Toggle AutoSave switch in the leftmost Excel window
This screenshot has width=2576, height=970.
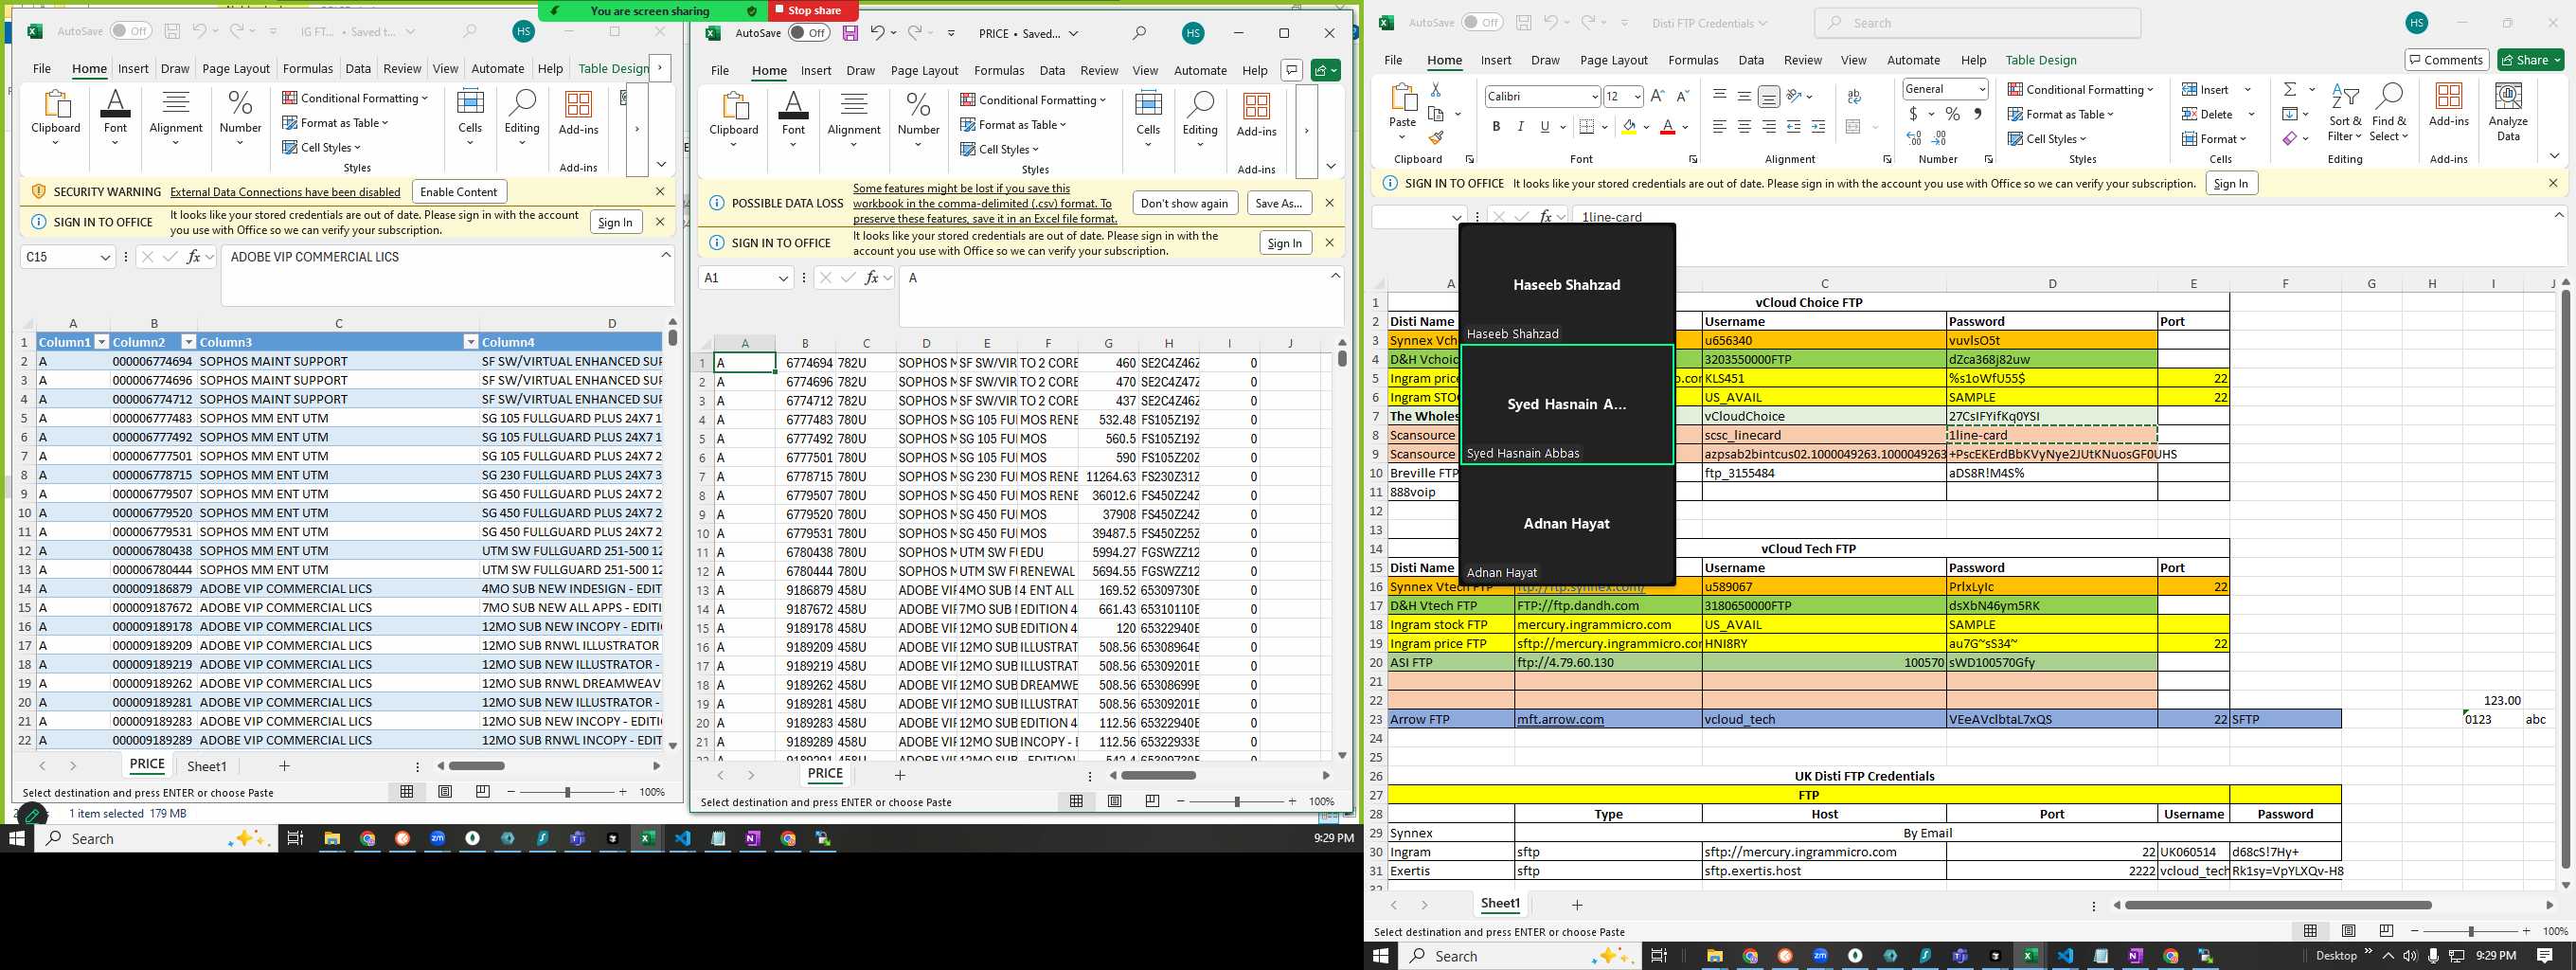click(131, 31)
